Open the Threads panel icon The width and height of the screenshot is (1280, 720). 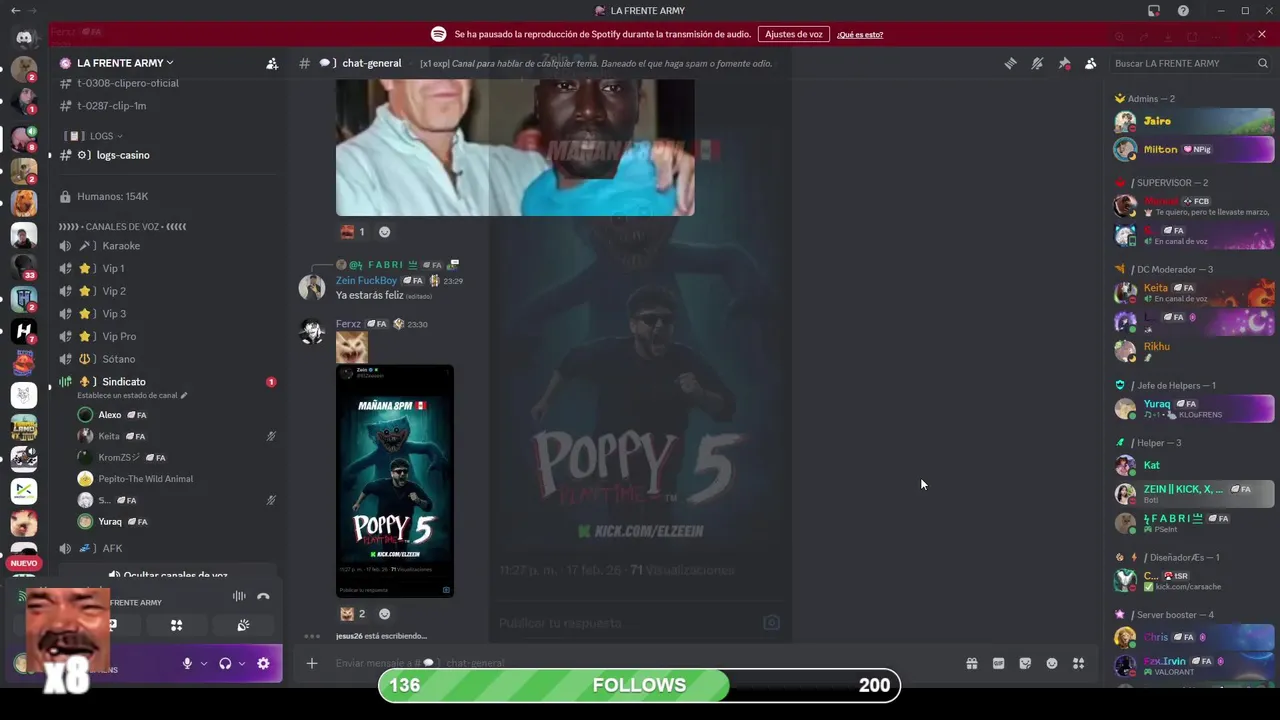coord(1010,63)
